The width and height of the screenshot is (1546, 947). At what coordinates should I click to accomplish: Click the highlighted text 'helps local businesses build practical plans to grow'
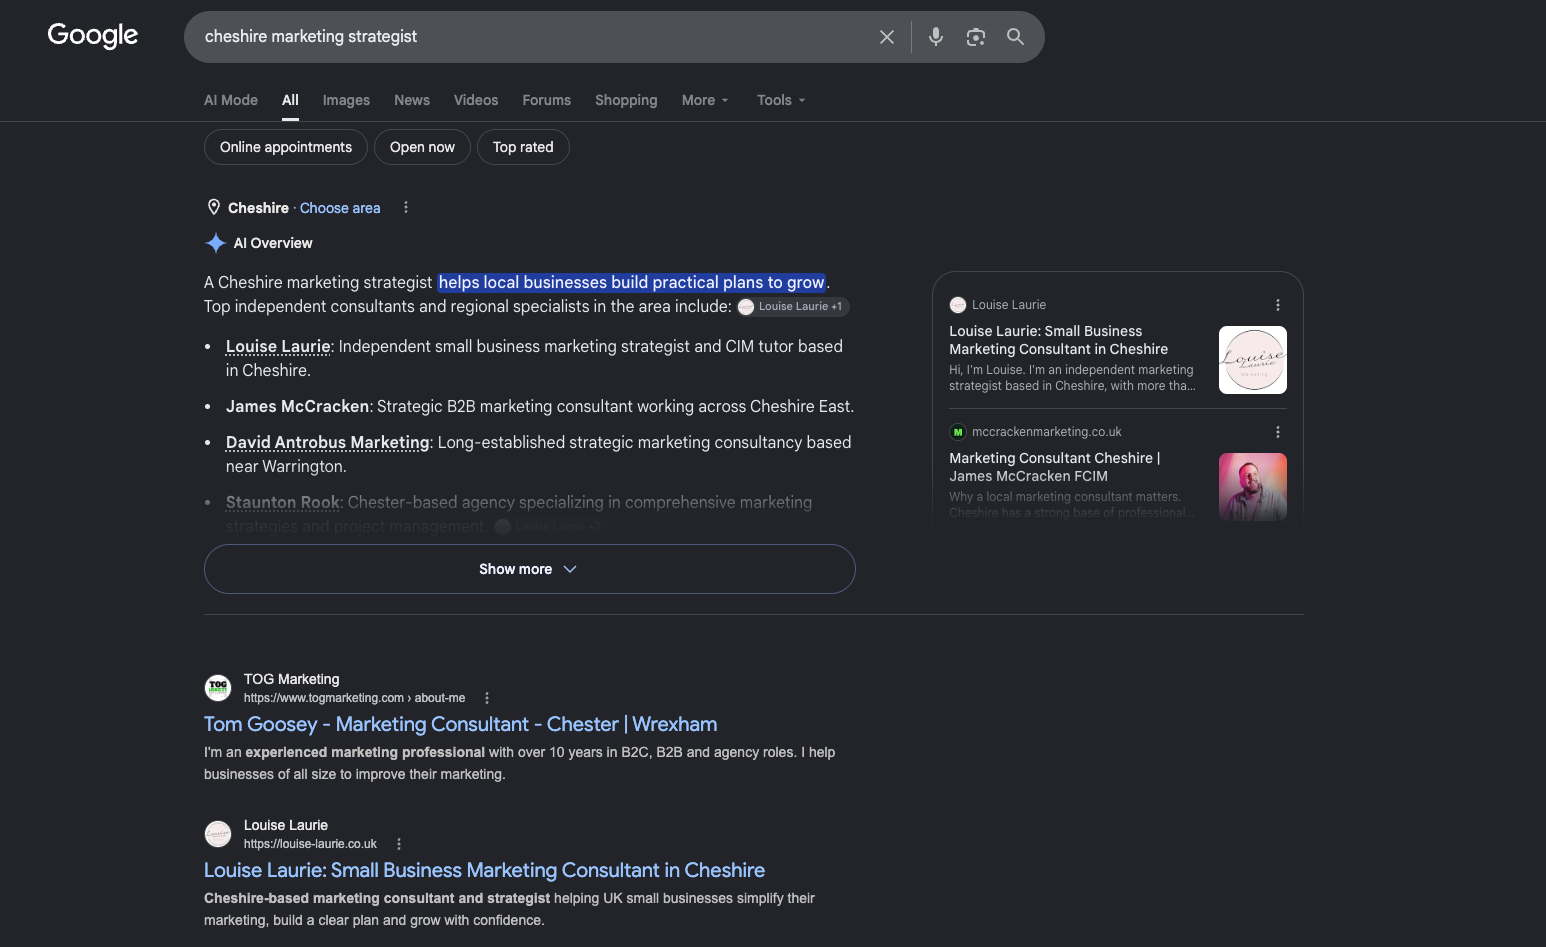[x=632, y=282]
